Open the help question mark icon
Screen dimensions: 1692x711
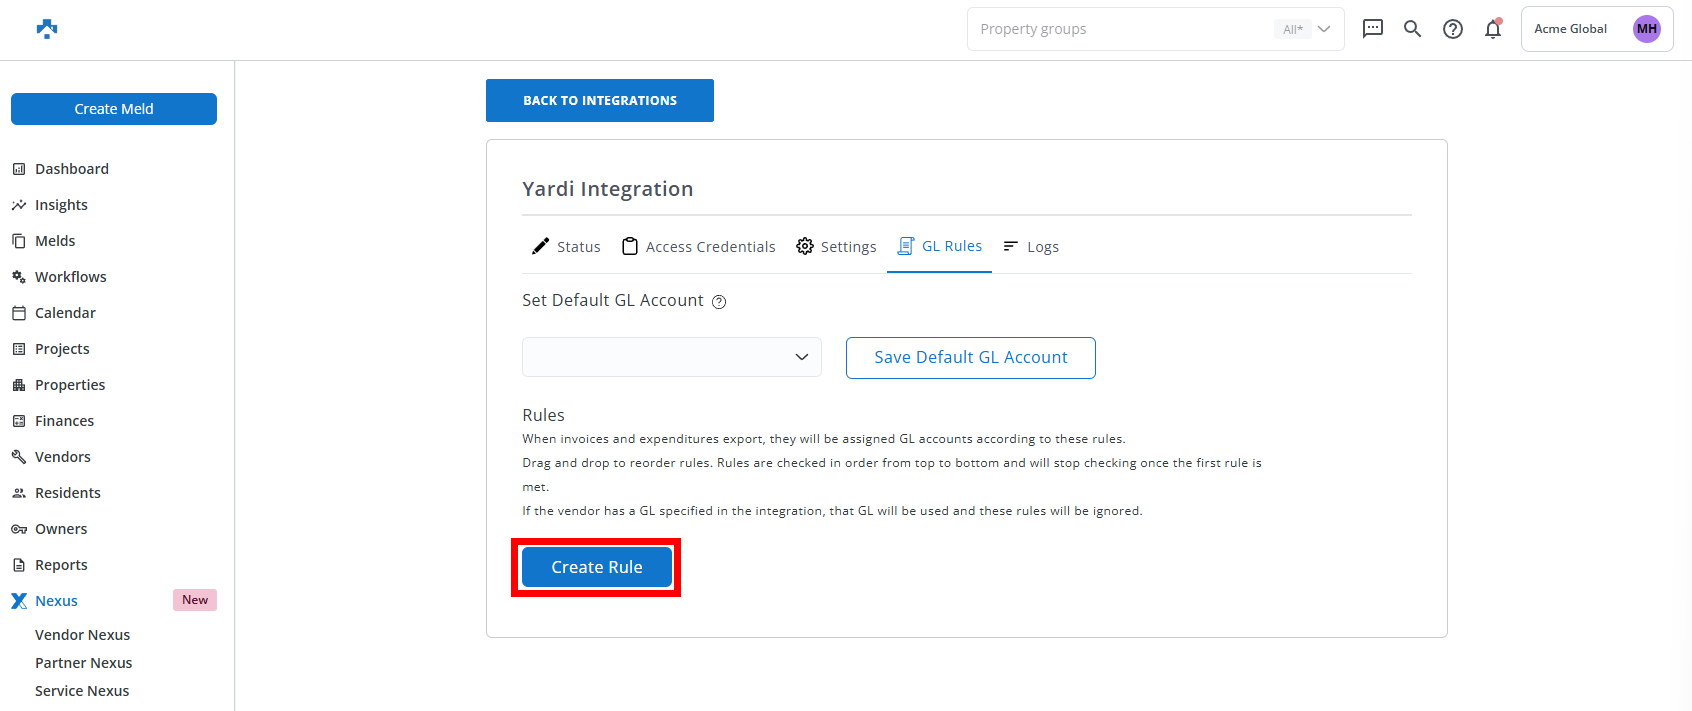point(1452,29)
